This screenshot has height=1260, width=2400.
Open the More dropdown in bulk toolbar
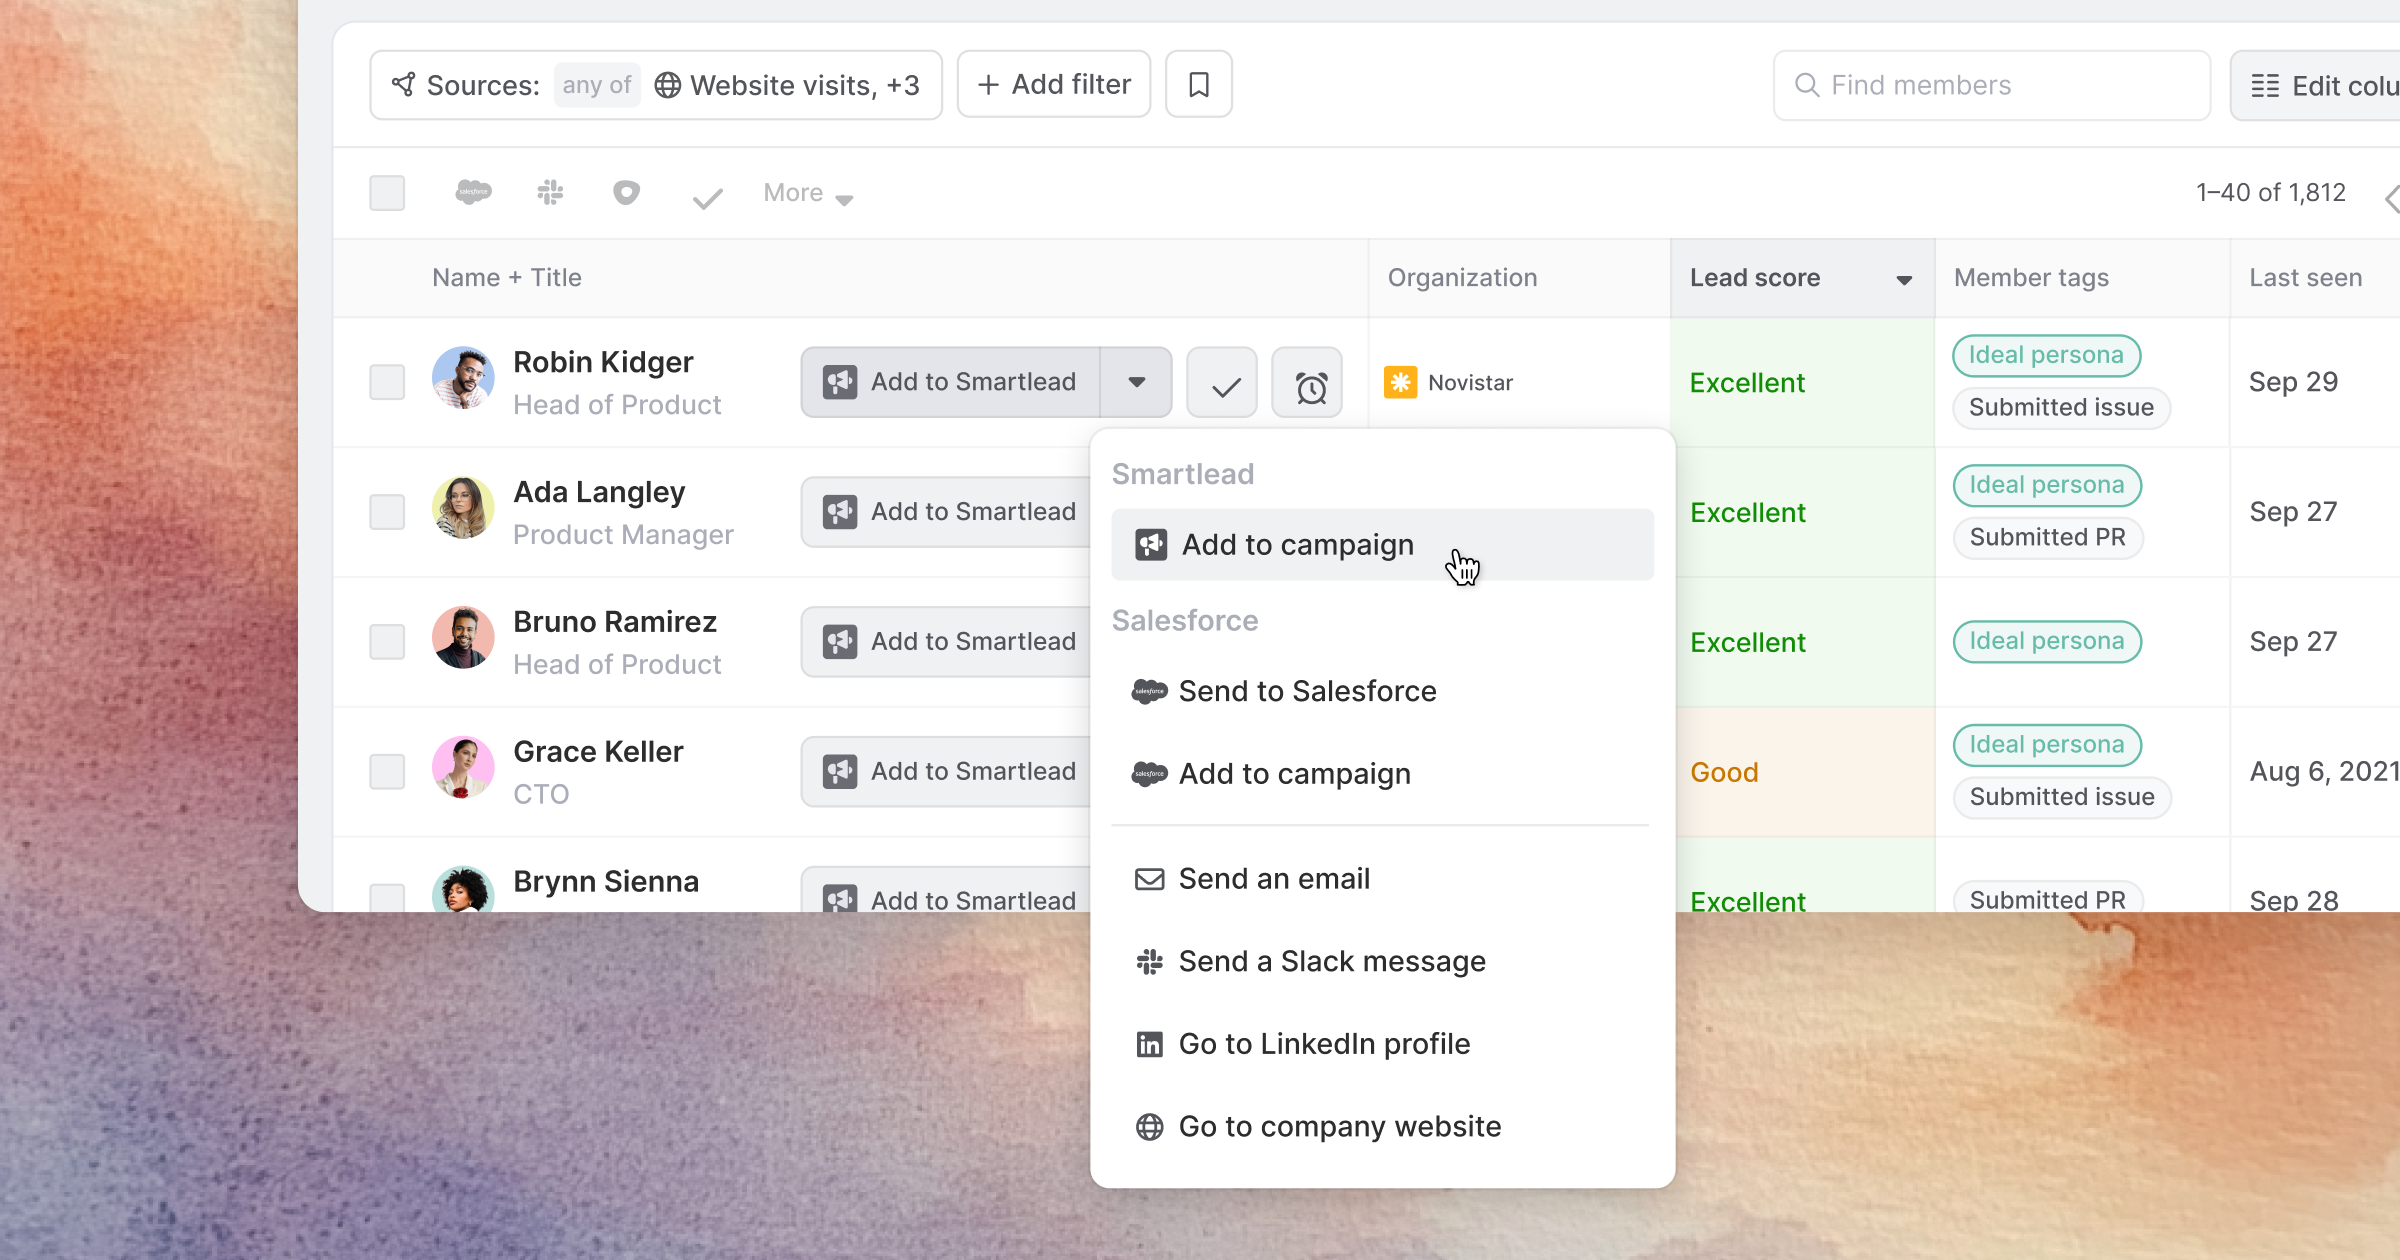pyautogui.click(x=808, y=193)
